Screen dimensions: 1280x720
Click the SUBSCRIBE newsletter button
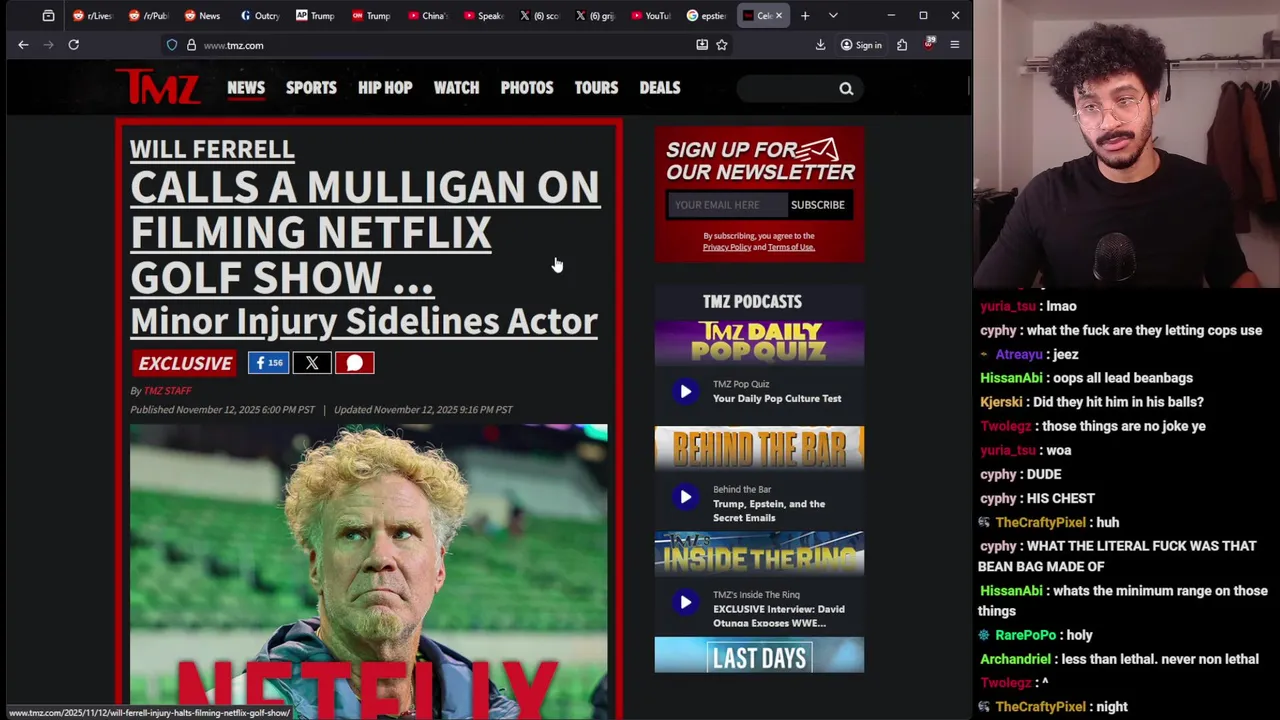pos(818,205)
